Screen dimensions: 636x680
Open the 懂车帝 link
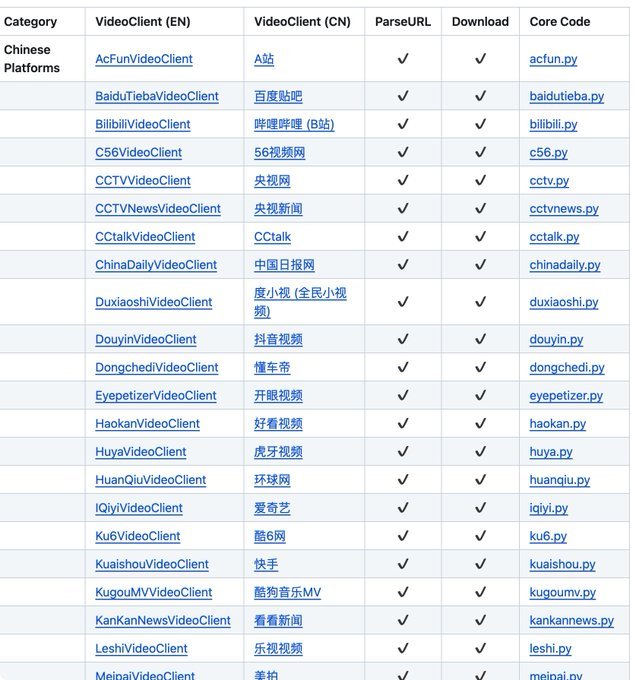272,368
